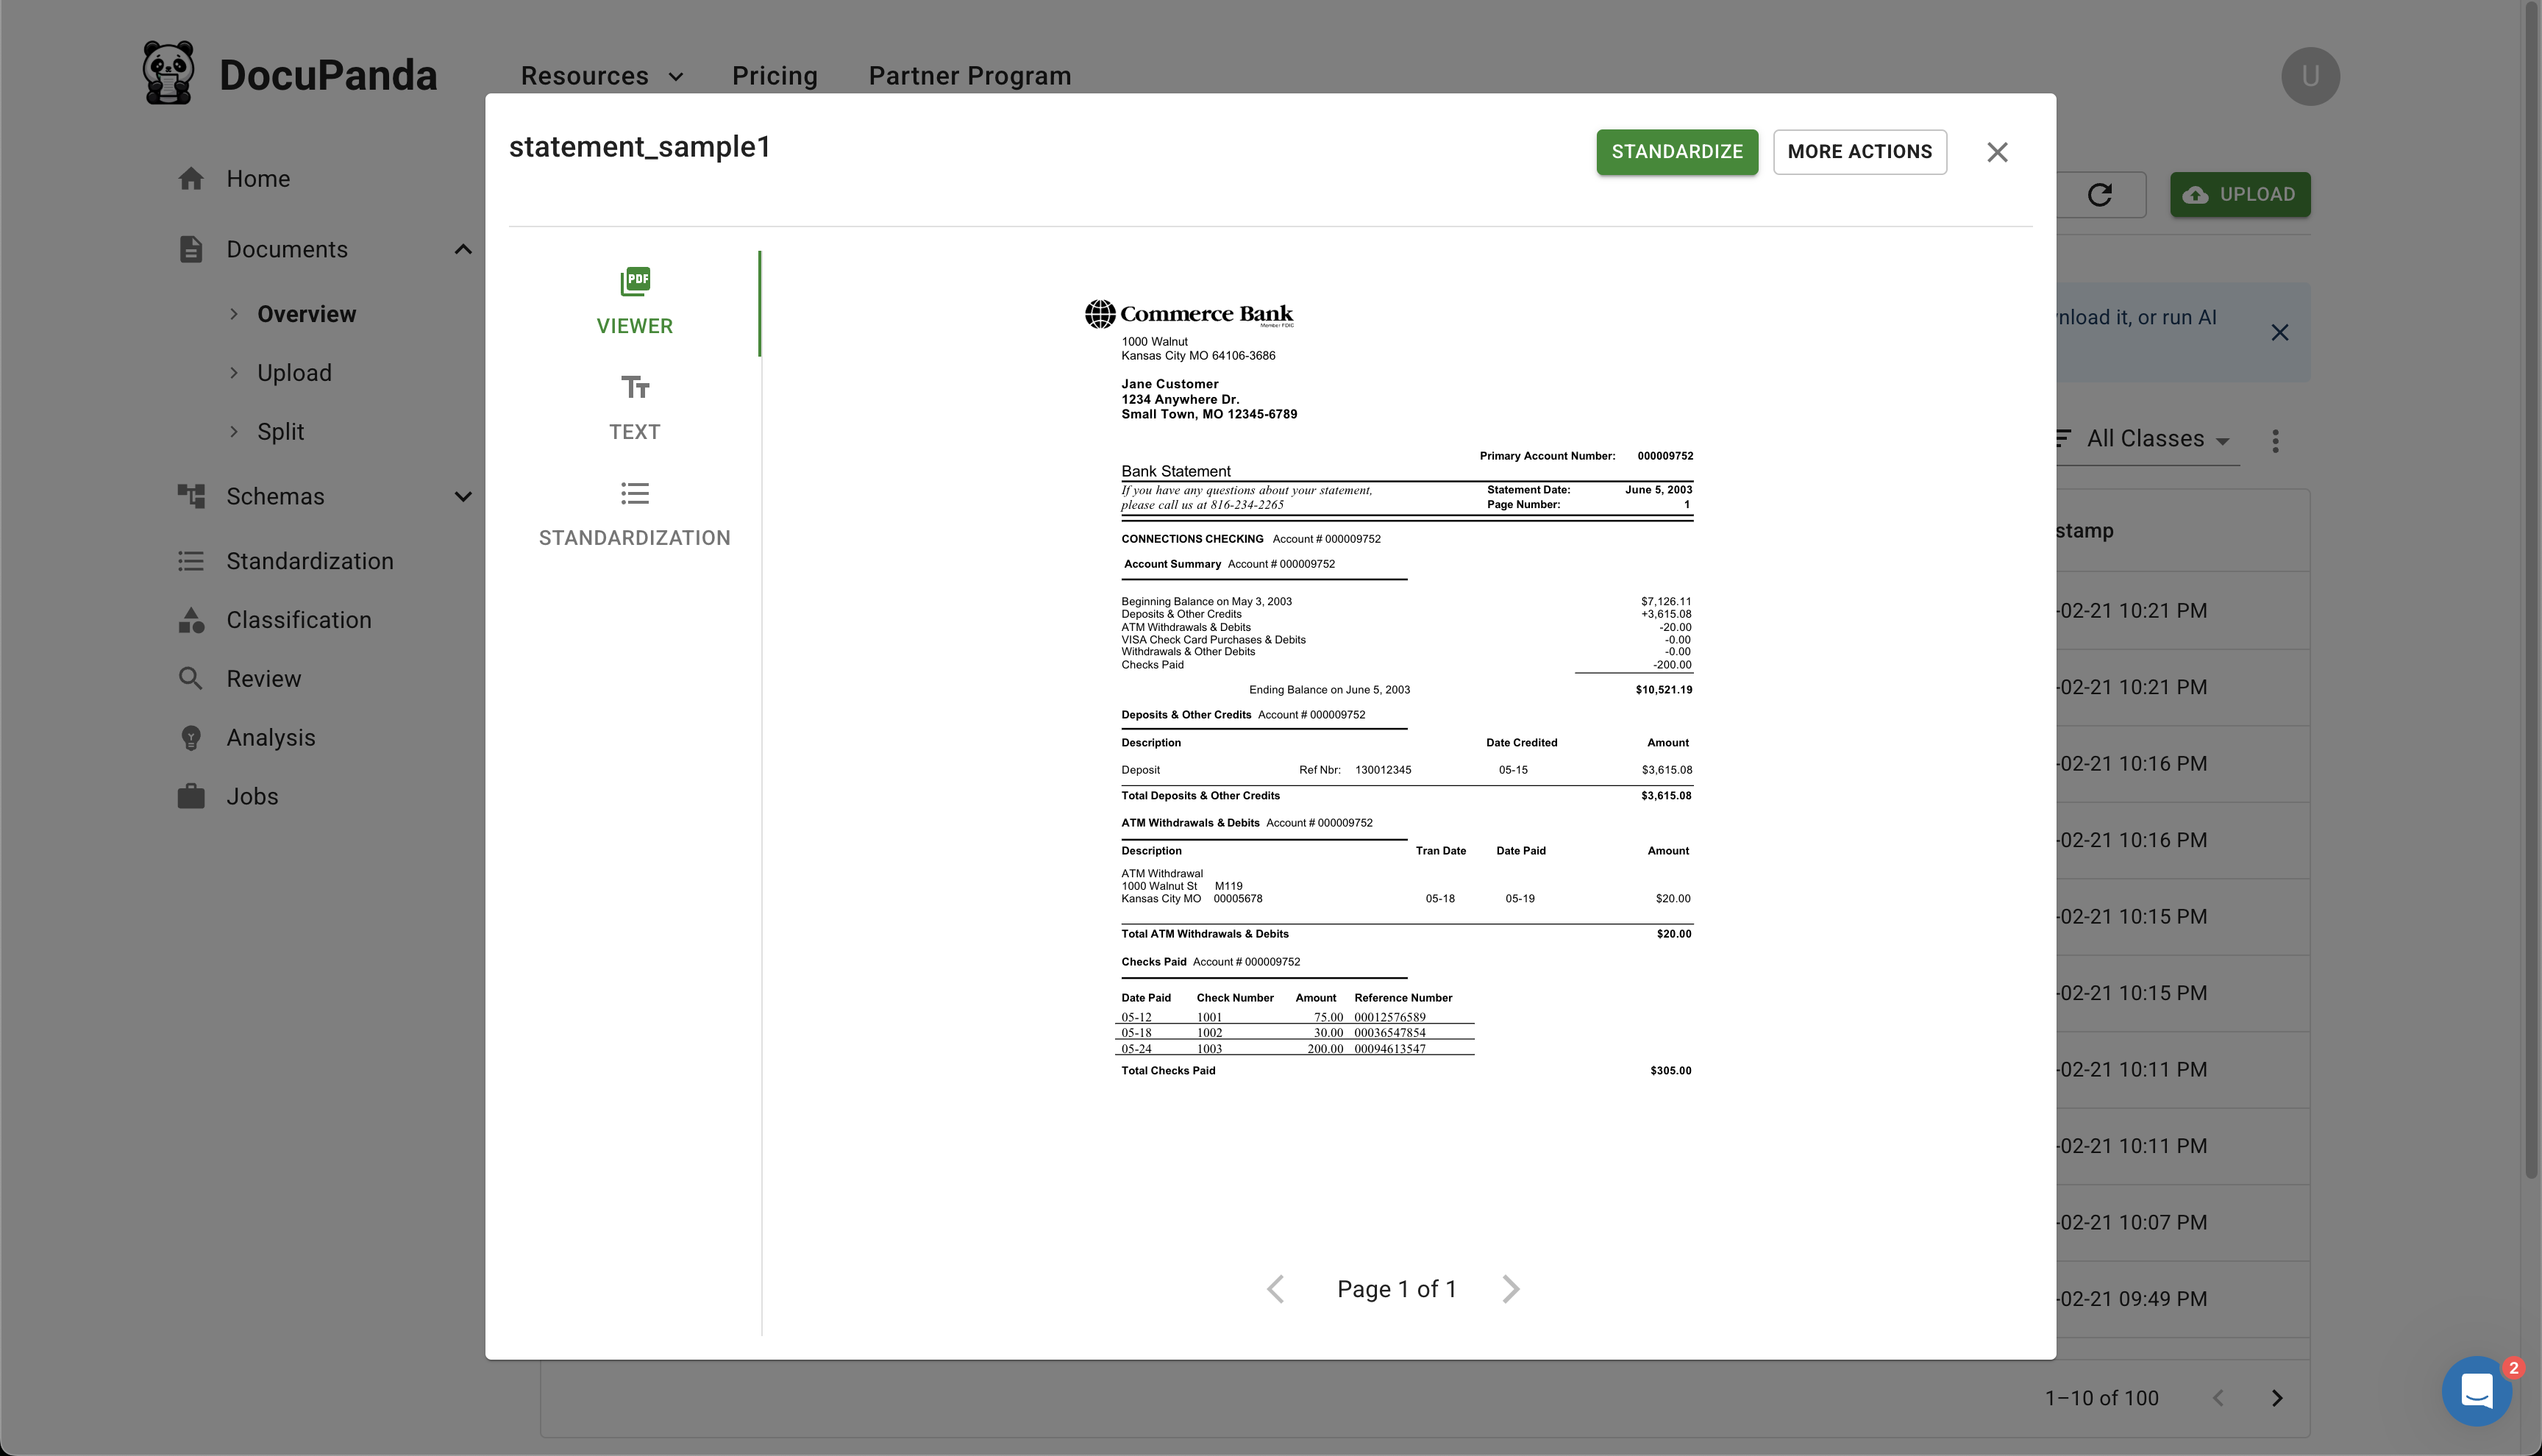Open the PDF Viewer tab icon
Viewport: 2542px width, 1456px height.
point(634,283)
